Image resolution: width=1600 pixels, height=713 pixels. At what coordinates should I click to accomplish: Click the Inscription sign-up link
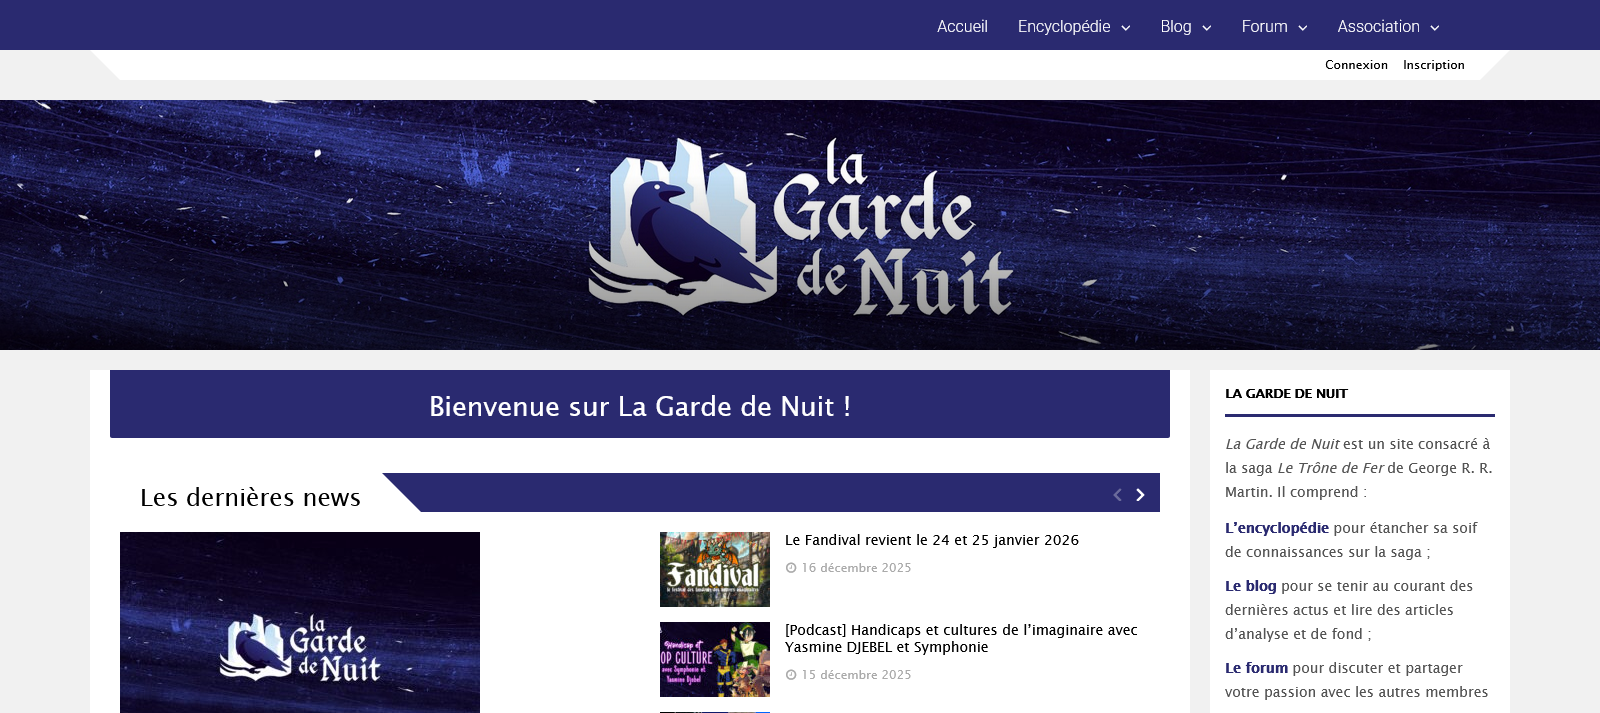(x=1433, y=65)
